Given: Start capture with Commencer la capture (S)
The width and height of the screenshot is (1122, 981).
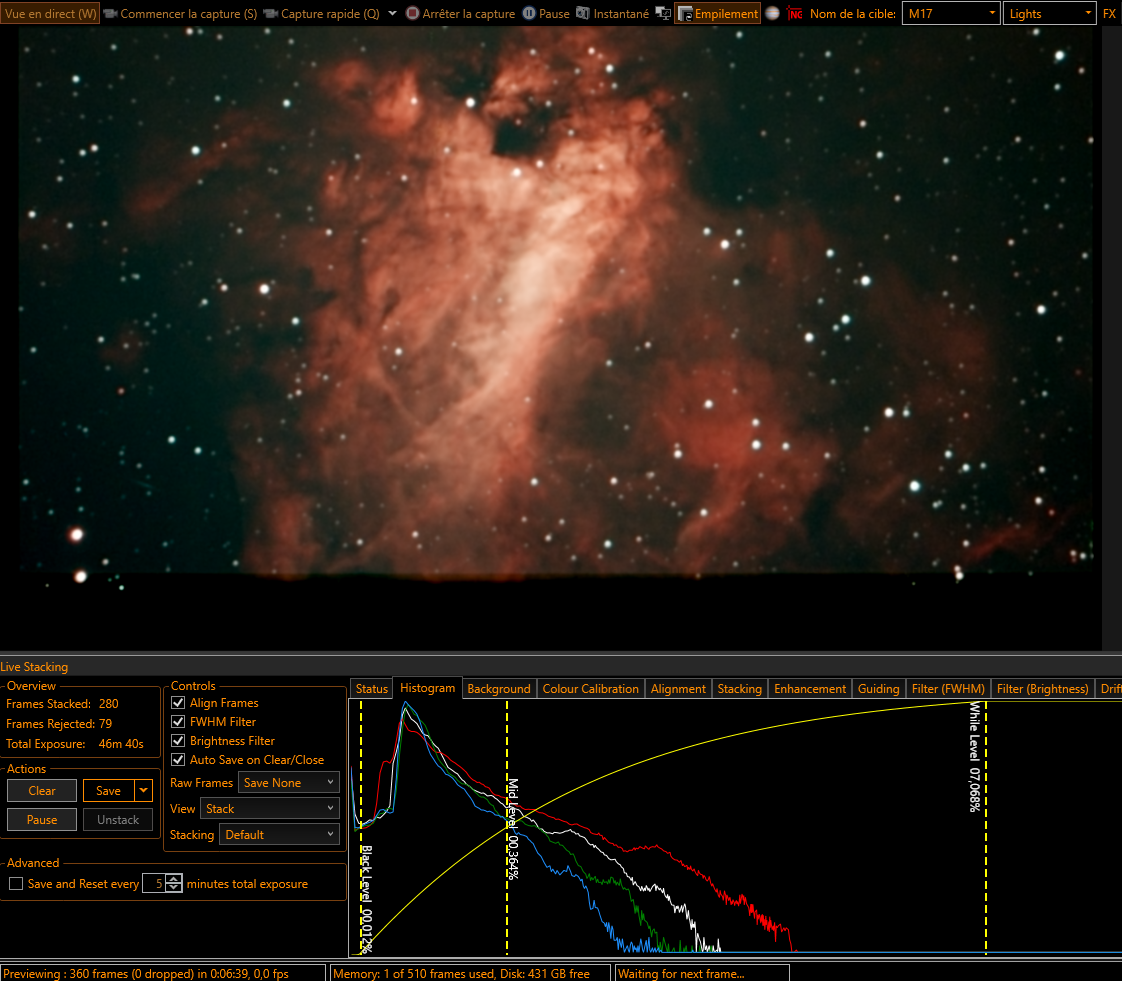Looking at the screenshot, I should (x=180, y=14).
